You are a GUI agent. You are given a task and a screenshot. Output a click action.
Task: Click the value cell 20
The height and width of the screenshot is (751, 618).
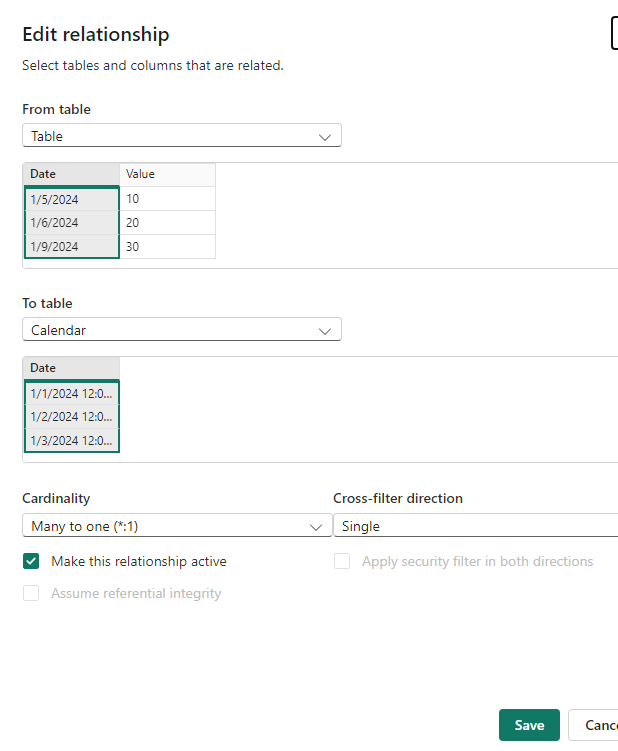167,223
